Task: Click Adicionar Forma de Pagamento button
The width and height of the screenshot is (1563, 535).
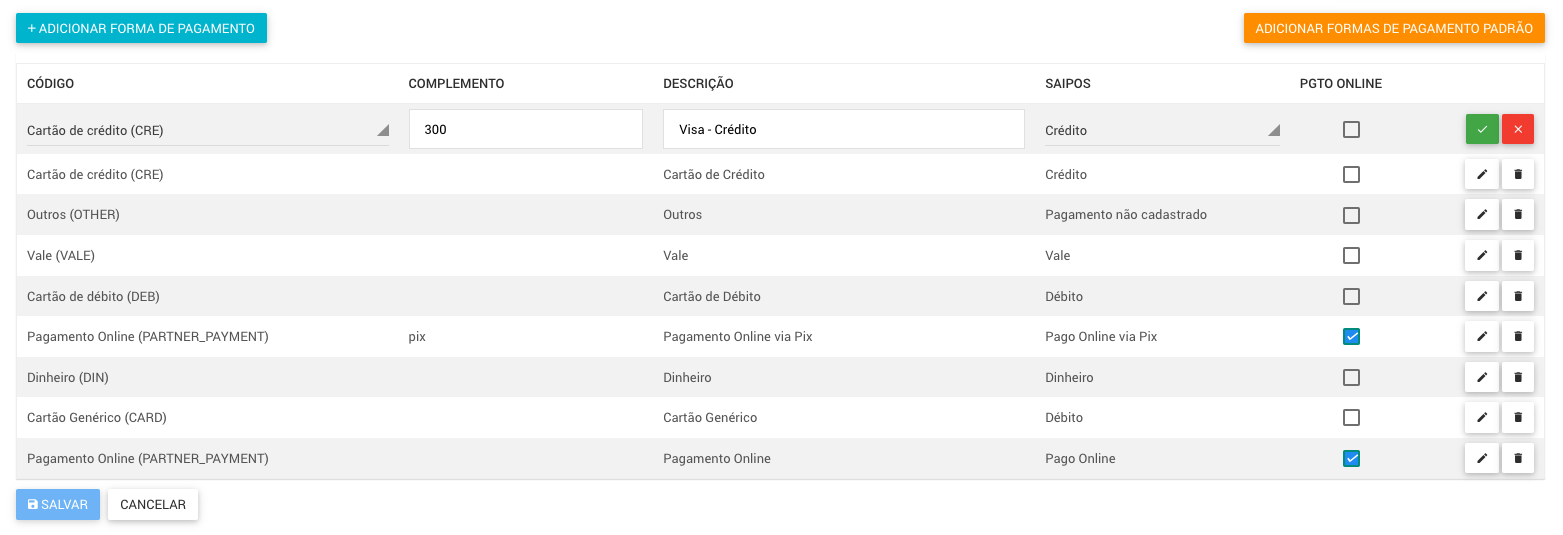Action: pyautogui.click(x=141, y=28)
